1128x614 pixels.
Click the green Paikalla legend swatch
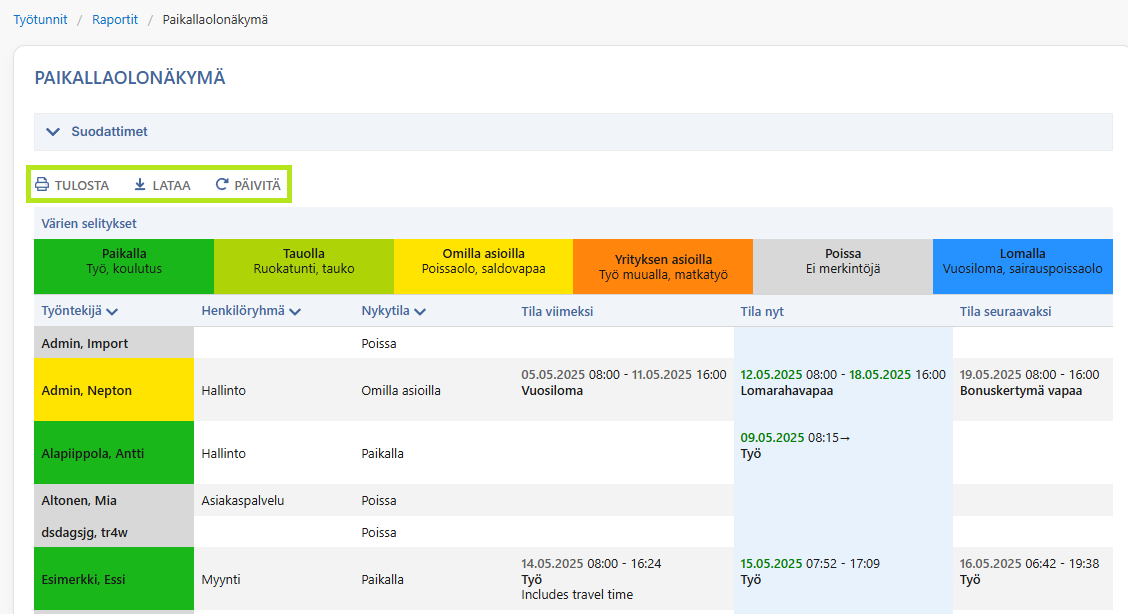124,267
